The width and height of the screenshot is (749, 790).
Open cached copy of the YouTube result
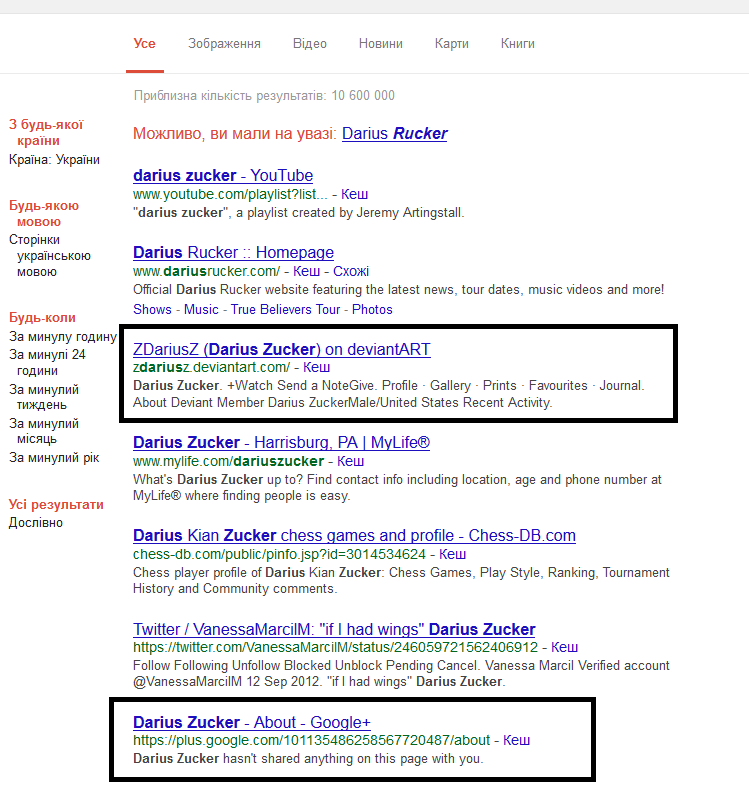[355, 194]
